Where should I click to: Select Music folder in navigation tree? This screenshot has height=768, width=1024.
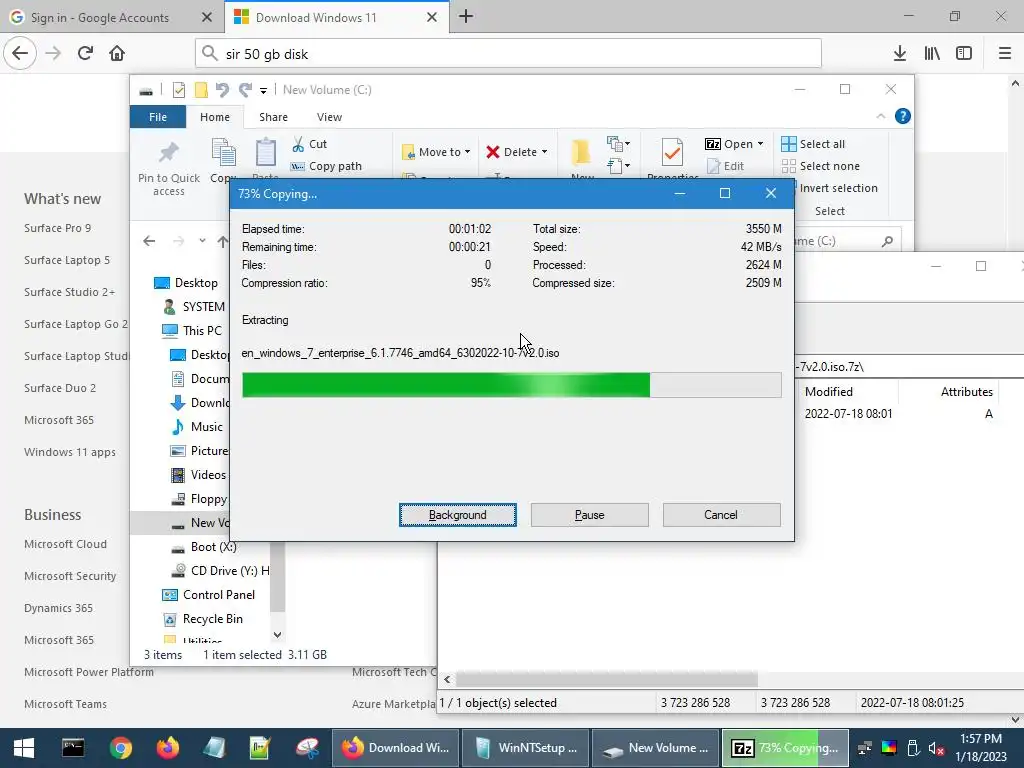pyautogui.click(x=196, y=426)
